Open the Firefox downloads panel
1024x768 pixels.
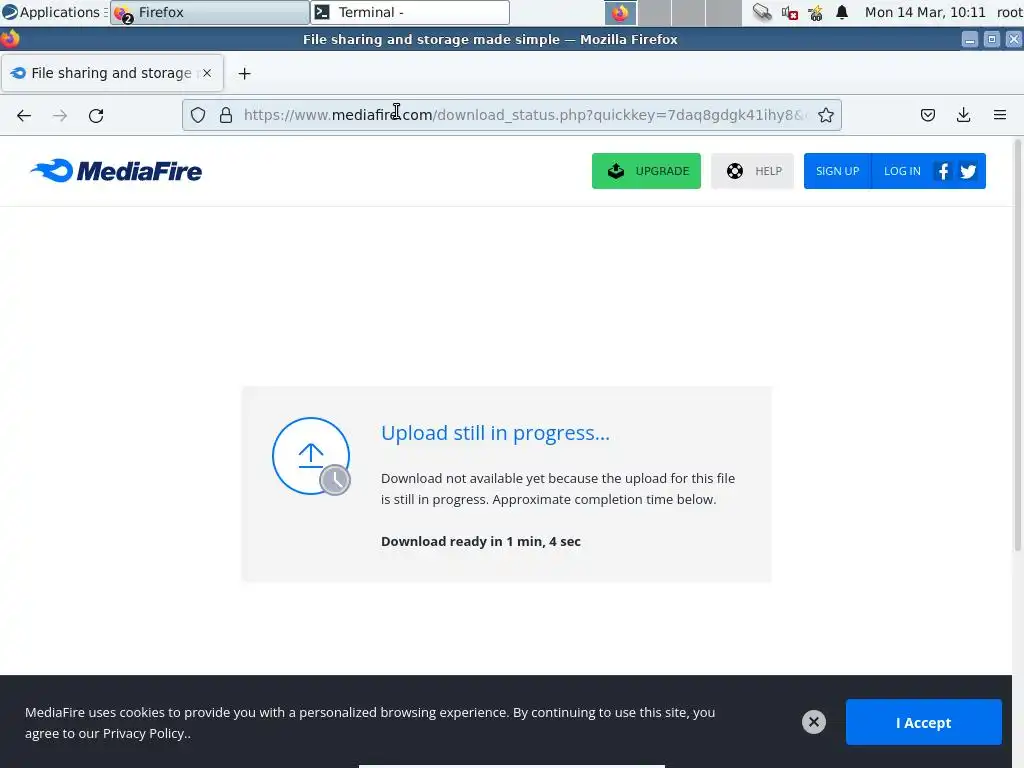[x=963, y=115]
